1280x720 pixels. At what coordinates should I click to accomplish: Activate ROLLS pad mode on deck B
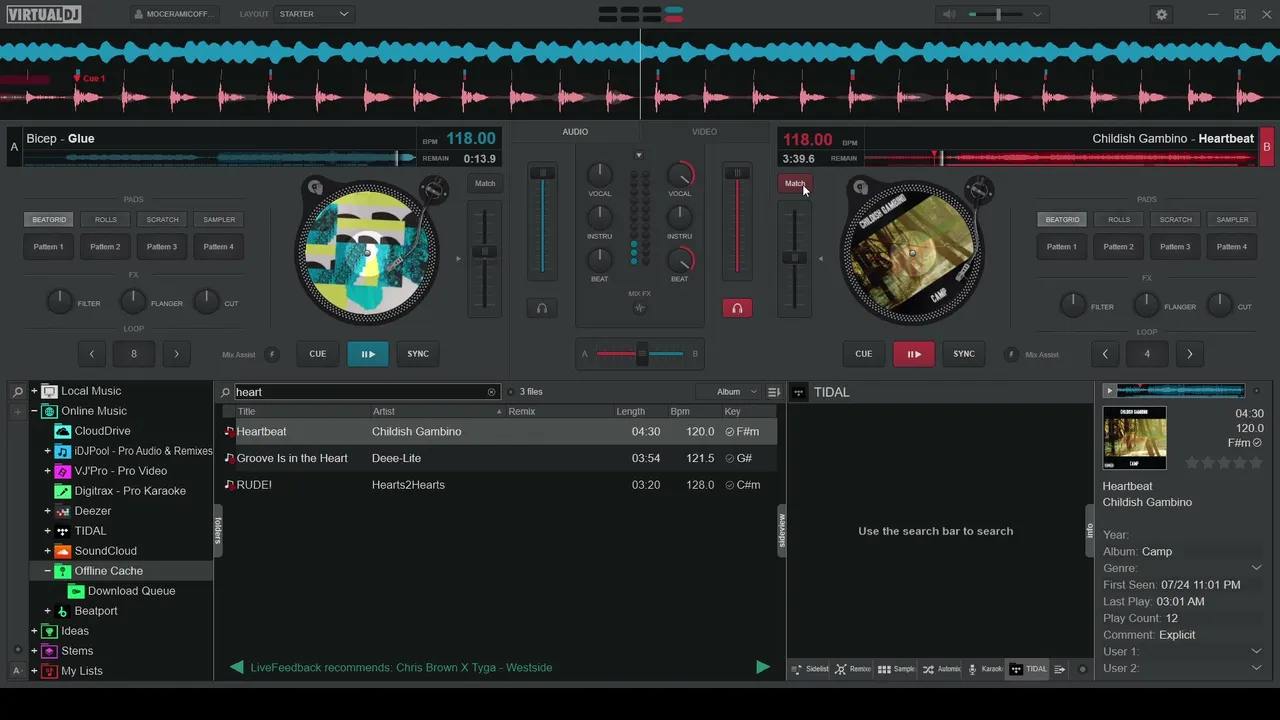(x=1119, y=220)
